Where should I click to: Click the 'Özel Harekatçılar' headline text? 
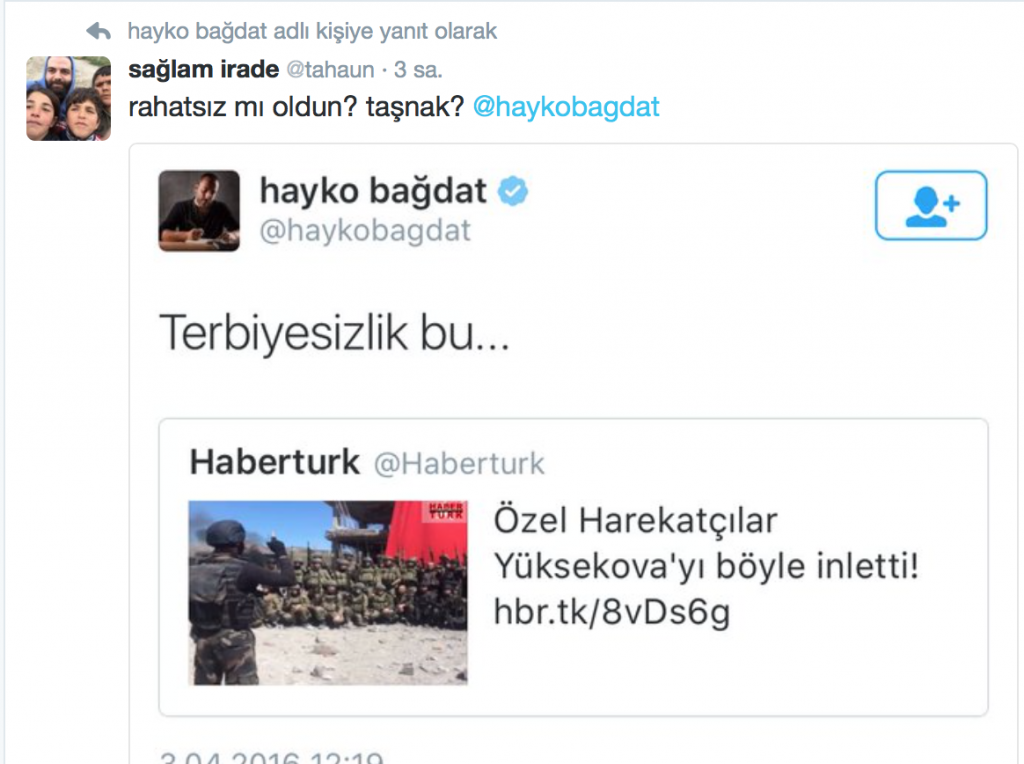(635, 520)
